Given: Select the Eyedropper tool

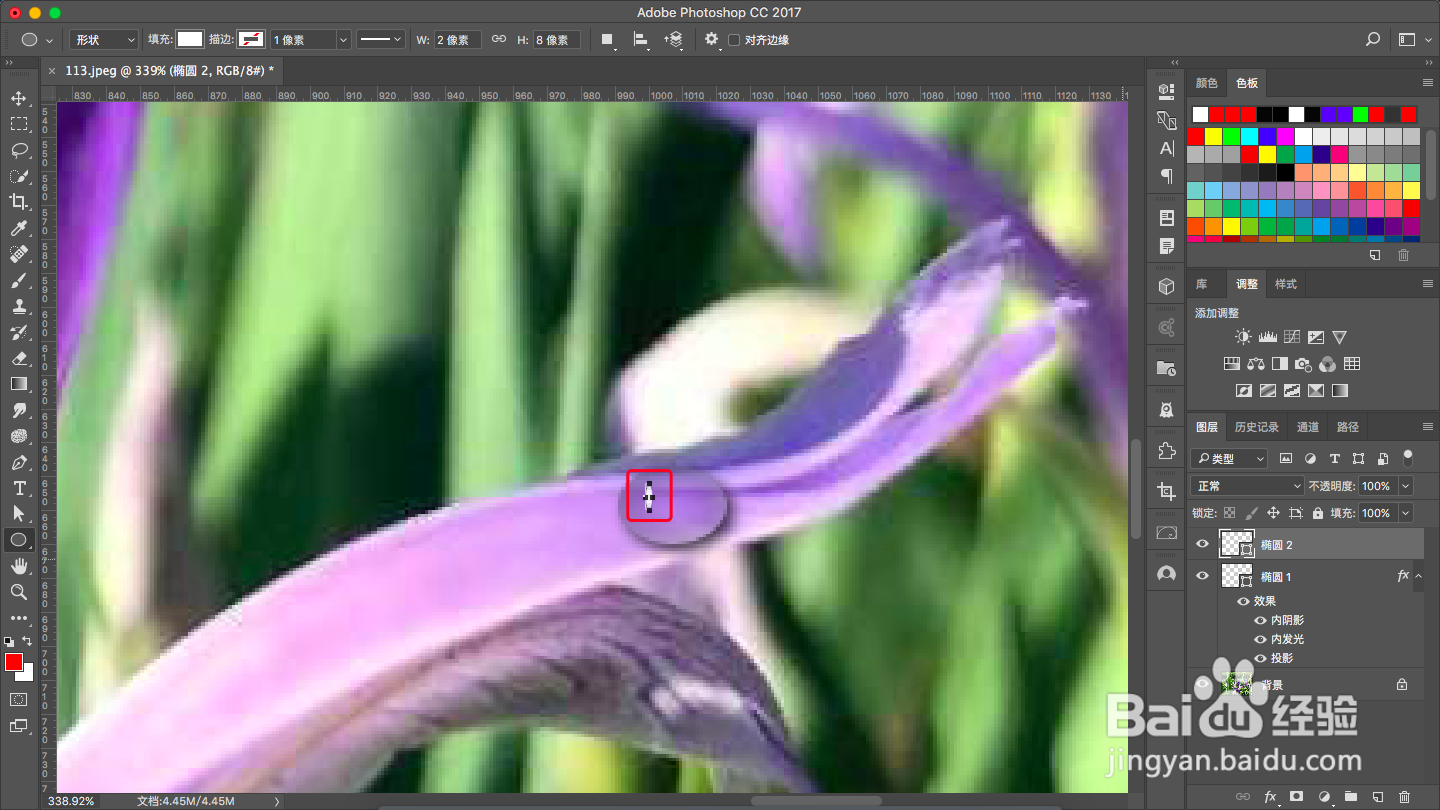Looking at the screenshot, I should tap(19, 228).
